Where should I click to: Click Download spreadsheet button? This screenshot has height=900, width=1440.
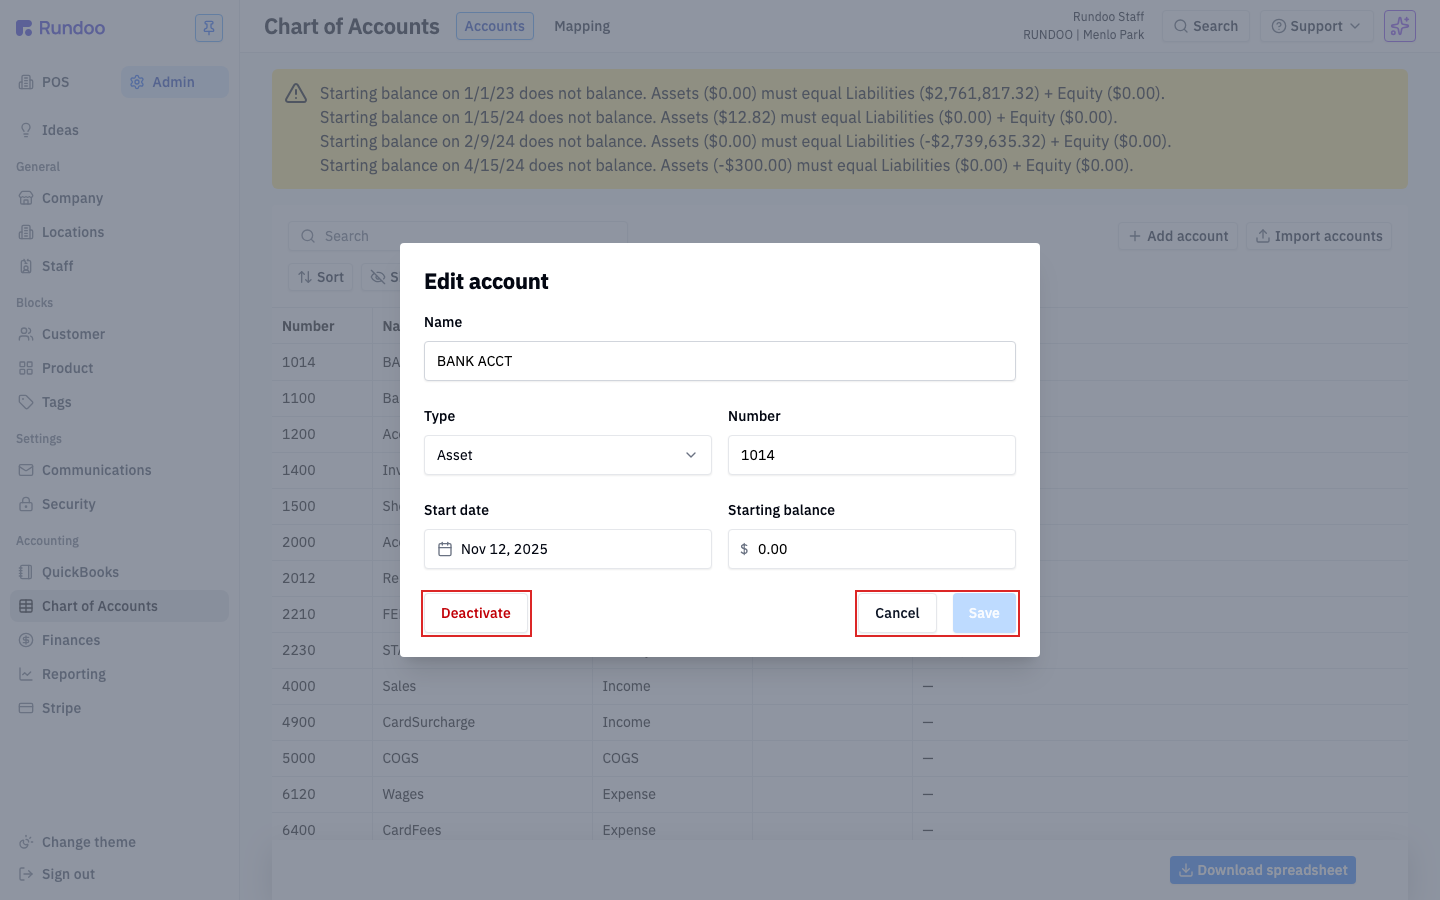pyautogui.click(x=1263, y=870)
